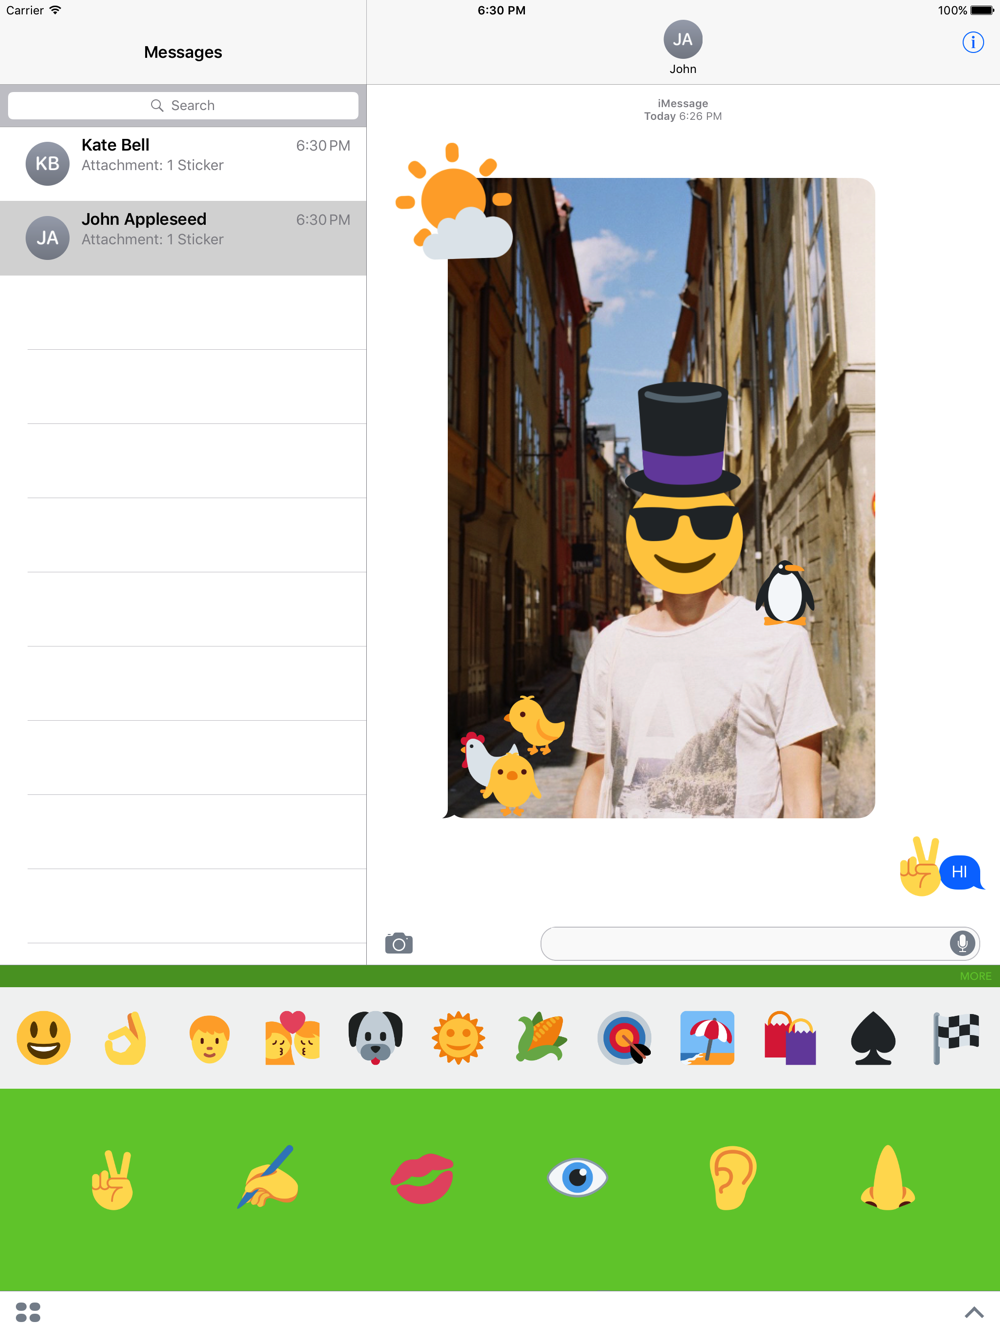Select the smiling sun category icon
Screen dimensions: 1000x1334
pyautogui.click(x=458, y=1037)
